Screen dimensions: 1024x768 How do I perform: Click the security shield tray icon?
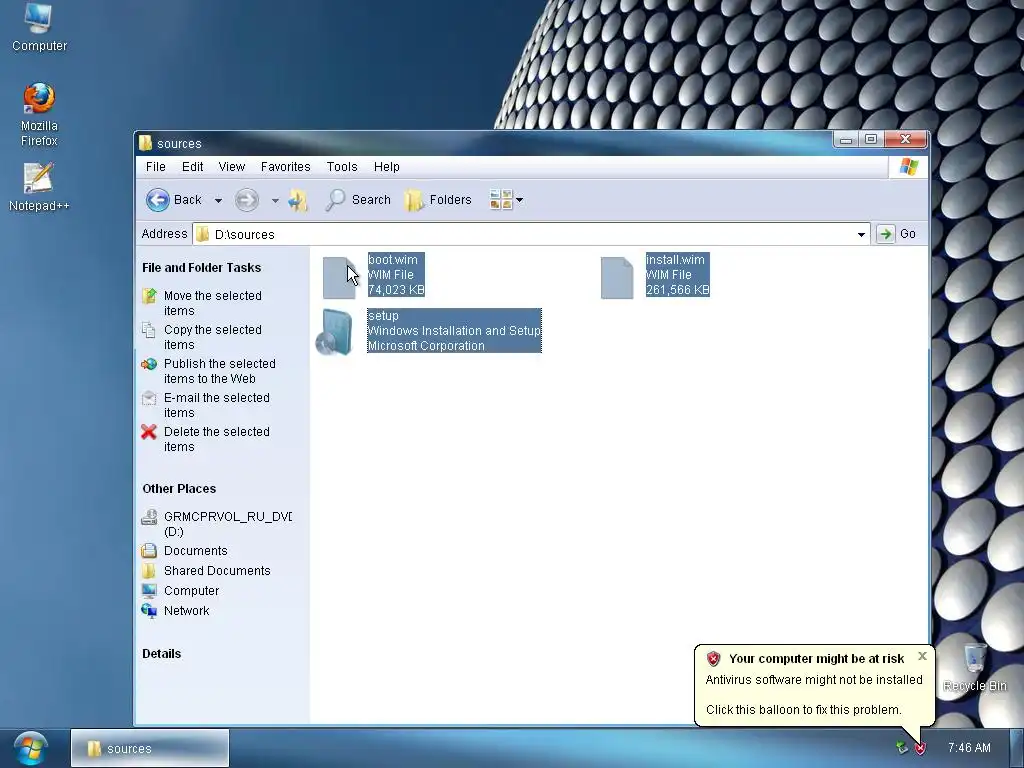tap(920, 748)
